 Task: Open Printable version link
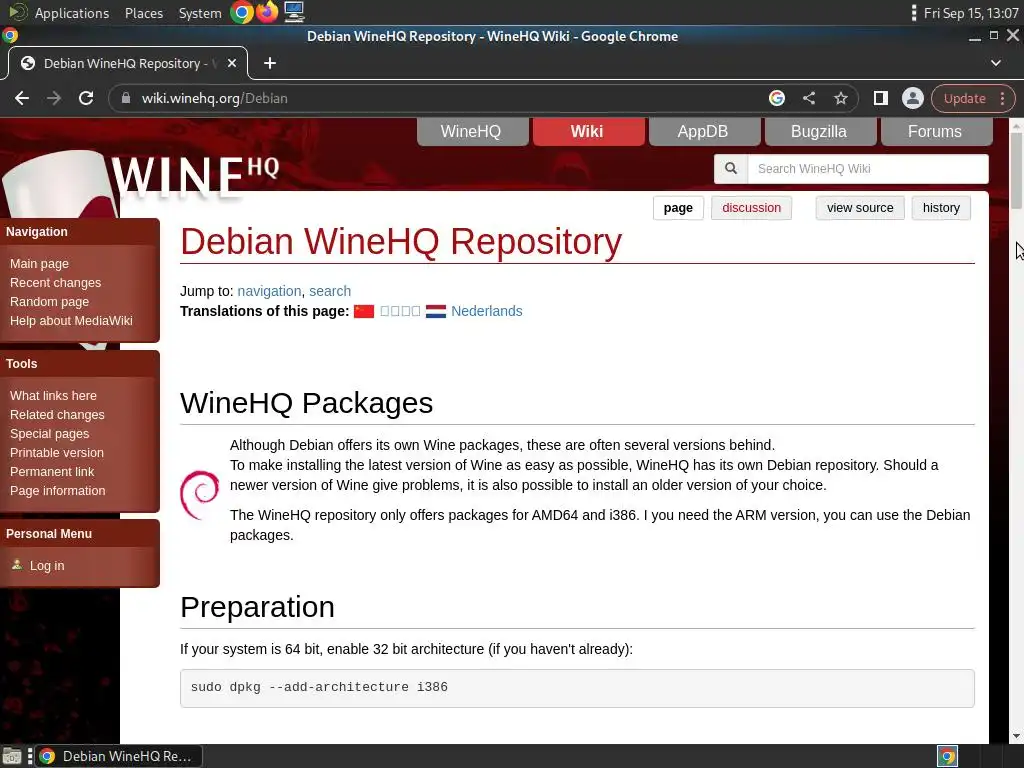point(56,453)
